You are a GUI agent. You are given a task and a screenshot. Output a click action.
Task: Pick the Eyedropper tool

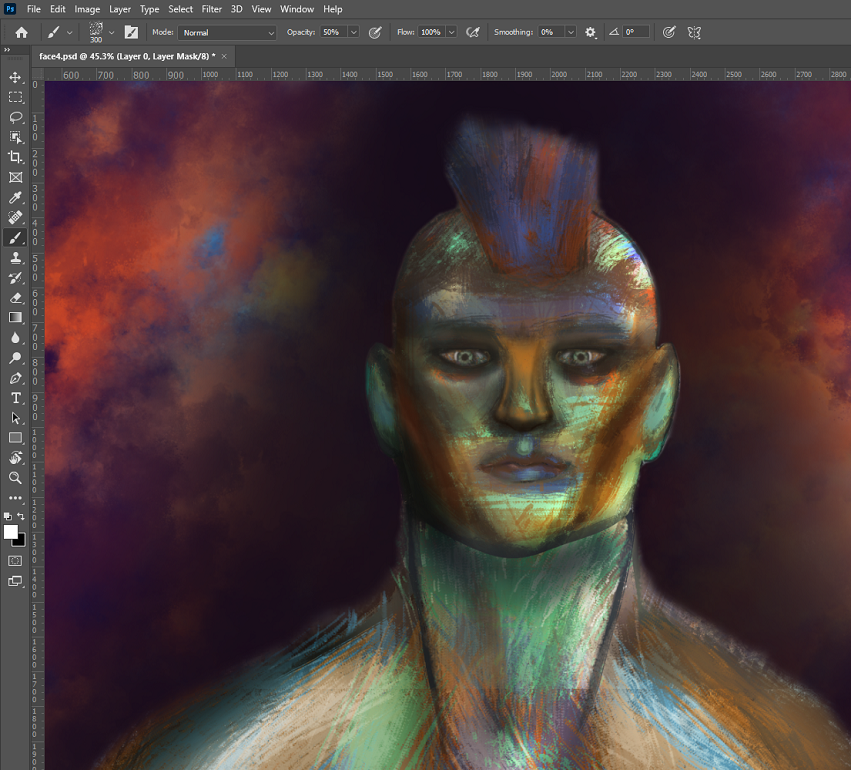pos(15,197)
